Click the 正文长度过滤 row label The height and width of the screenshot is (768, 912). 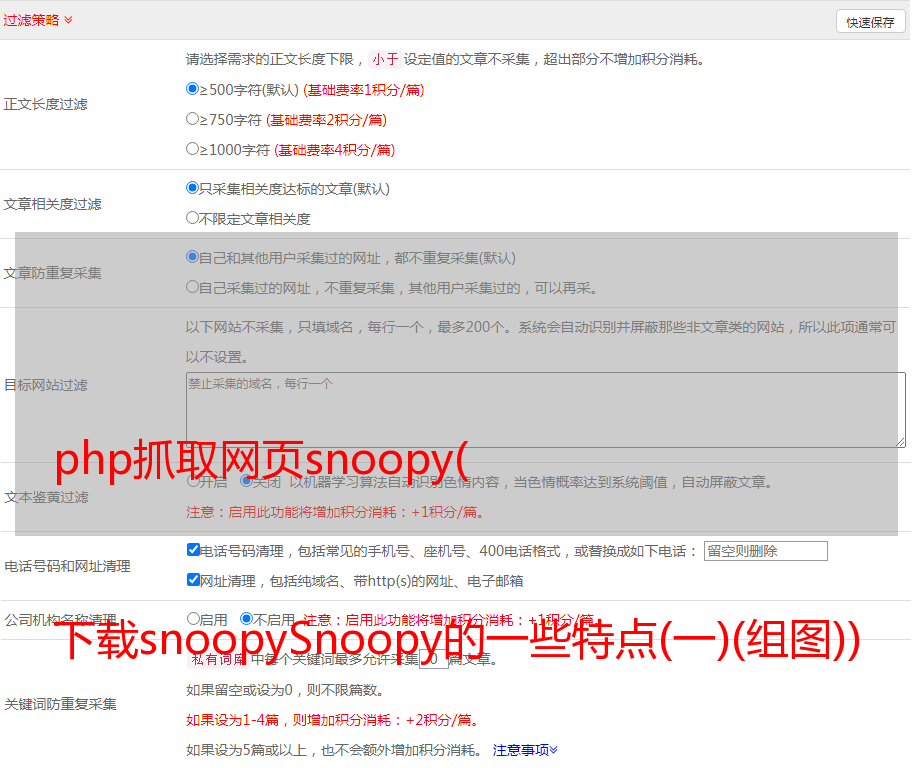(45, 104)
